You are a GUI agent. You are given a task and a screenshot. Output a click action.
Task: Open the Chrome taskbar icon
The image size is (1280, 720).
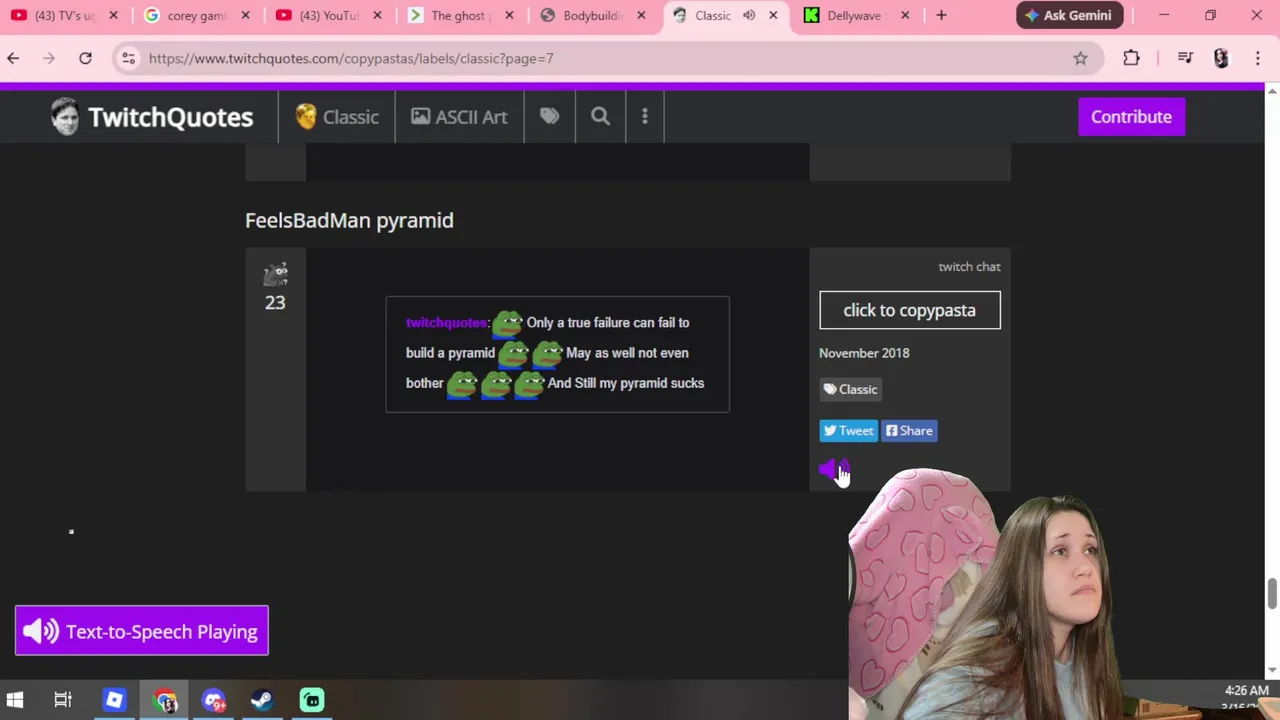tap(165, 700)
